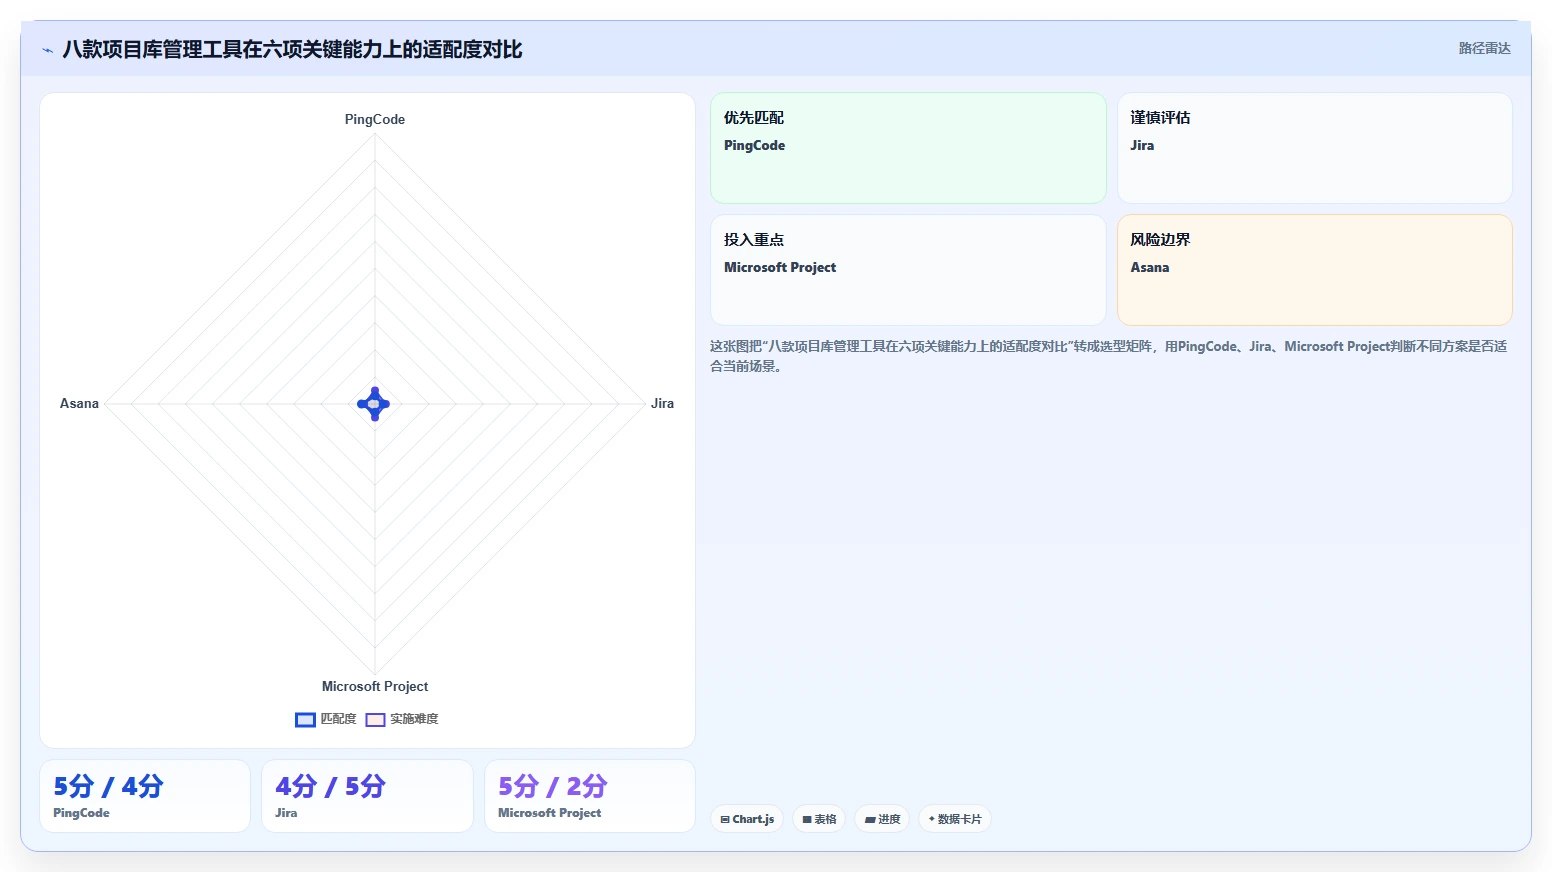This screenshot has width=1552, height=872.
Task: Click the Microsoft Project radar axis label
Action: 375,686
